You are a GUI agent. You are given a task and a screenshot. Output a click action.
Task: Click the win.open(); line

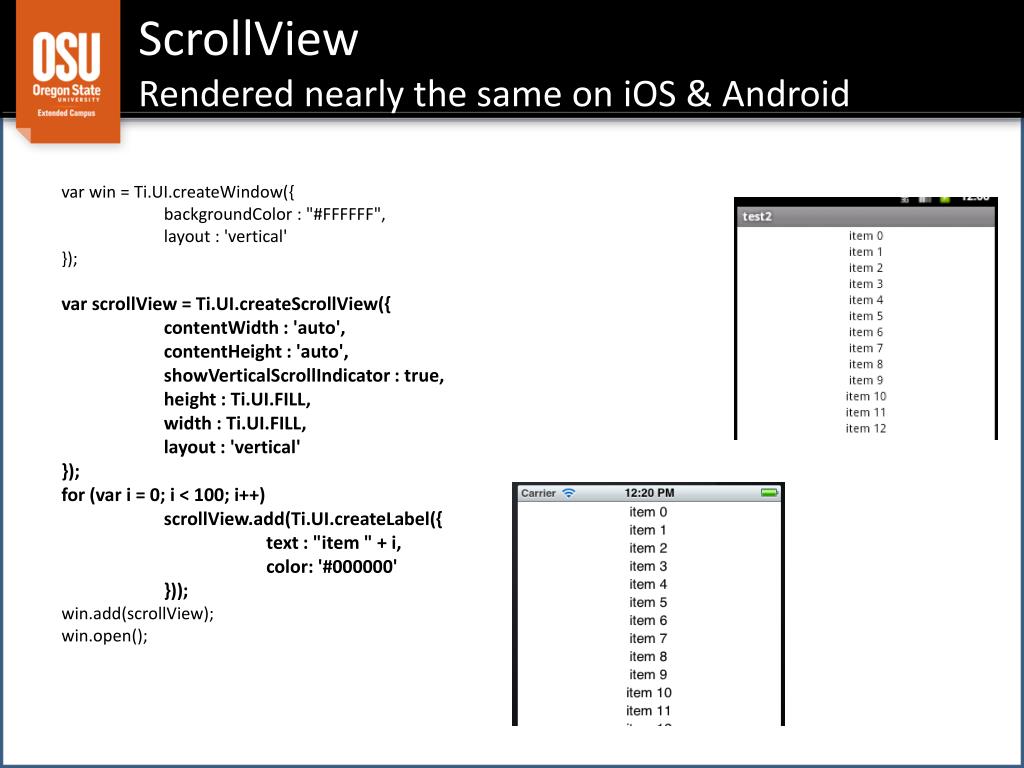(x=104, y=636)
